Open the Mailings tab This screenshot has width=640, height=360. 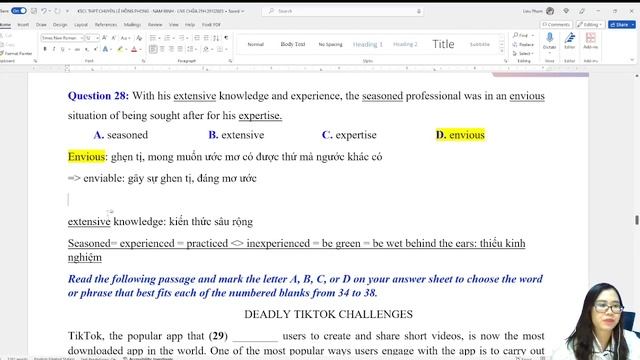point(132,24)
